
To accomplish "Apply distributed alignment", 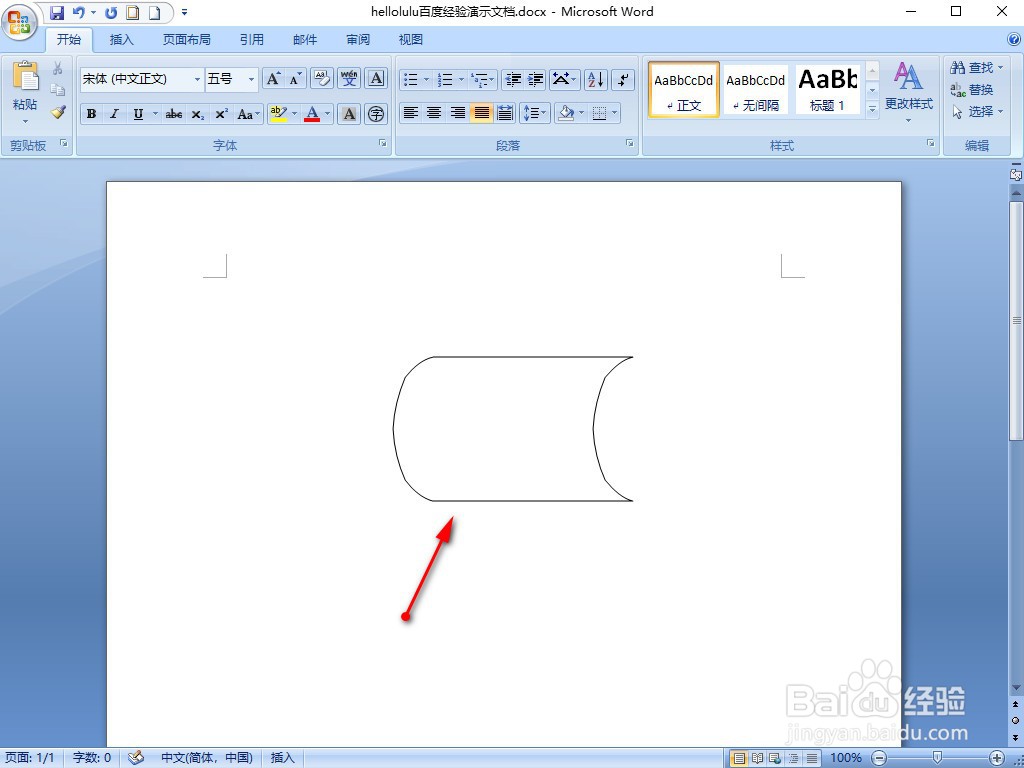I will 505,113.
